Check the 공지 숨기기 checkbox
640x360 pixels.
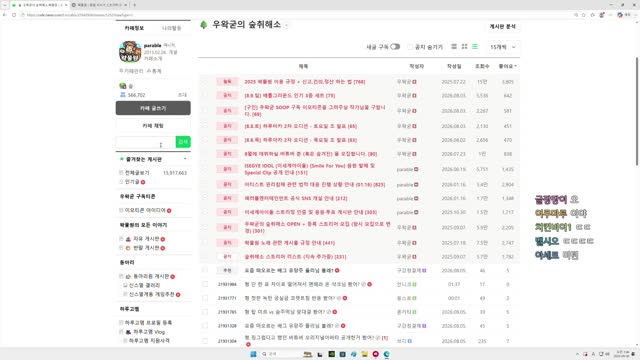(x=410, y=47)
